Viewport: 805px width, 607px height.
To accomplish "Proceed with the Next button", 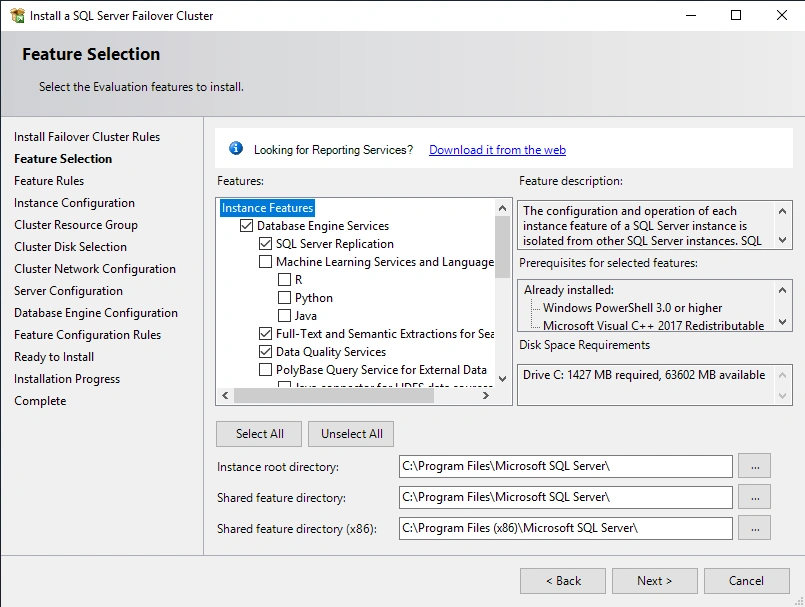I will pyautogui.click(x=655, y=581).
